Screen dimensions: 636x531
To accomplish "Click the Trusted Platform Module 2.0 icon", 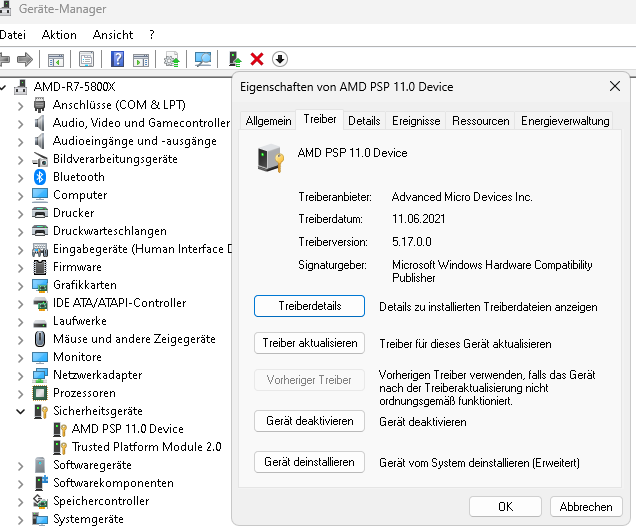I will point(60,447).
